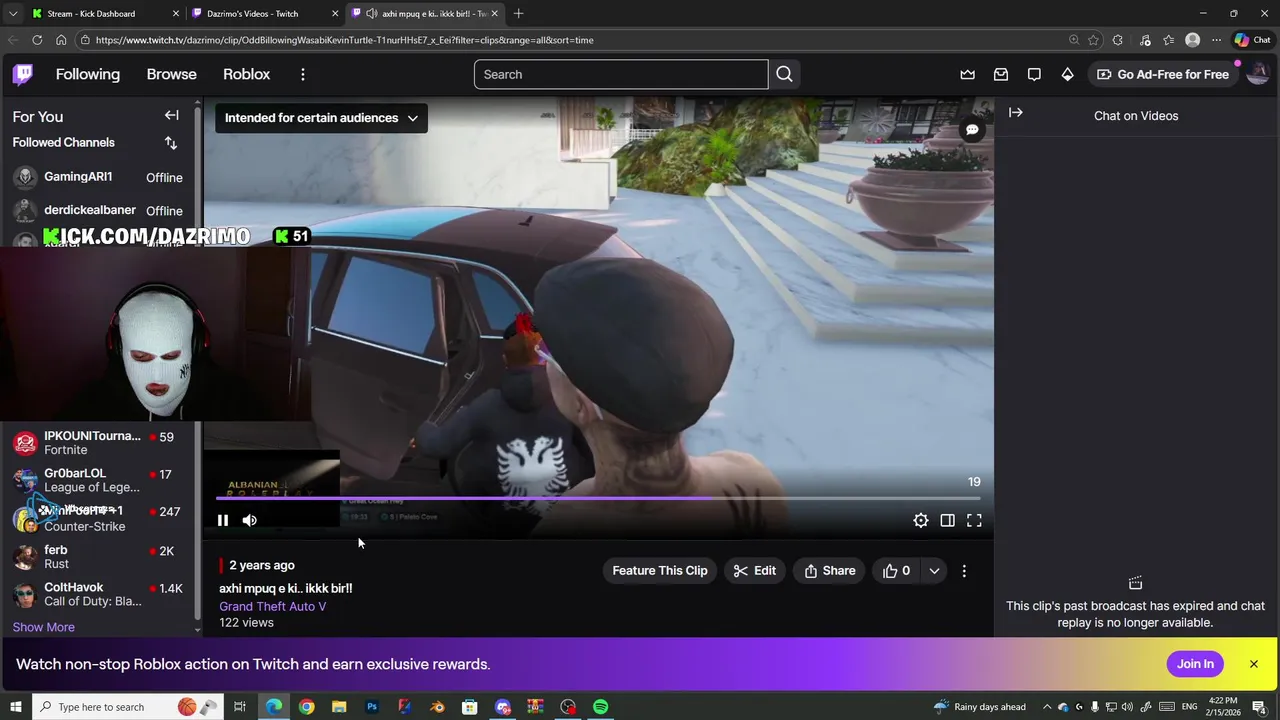1280x720 pixels.
Task: Pause the clip playback
Action: coord(222,520)
